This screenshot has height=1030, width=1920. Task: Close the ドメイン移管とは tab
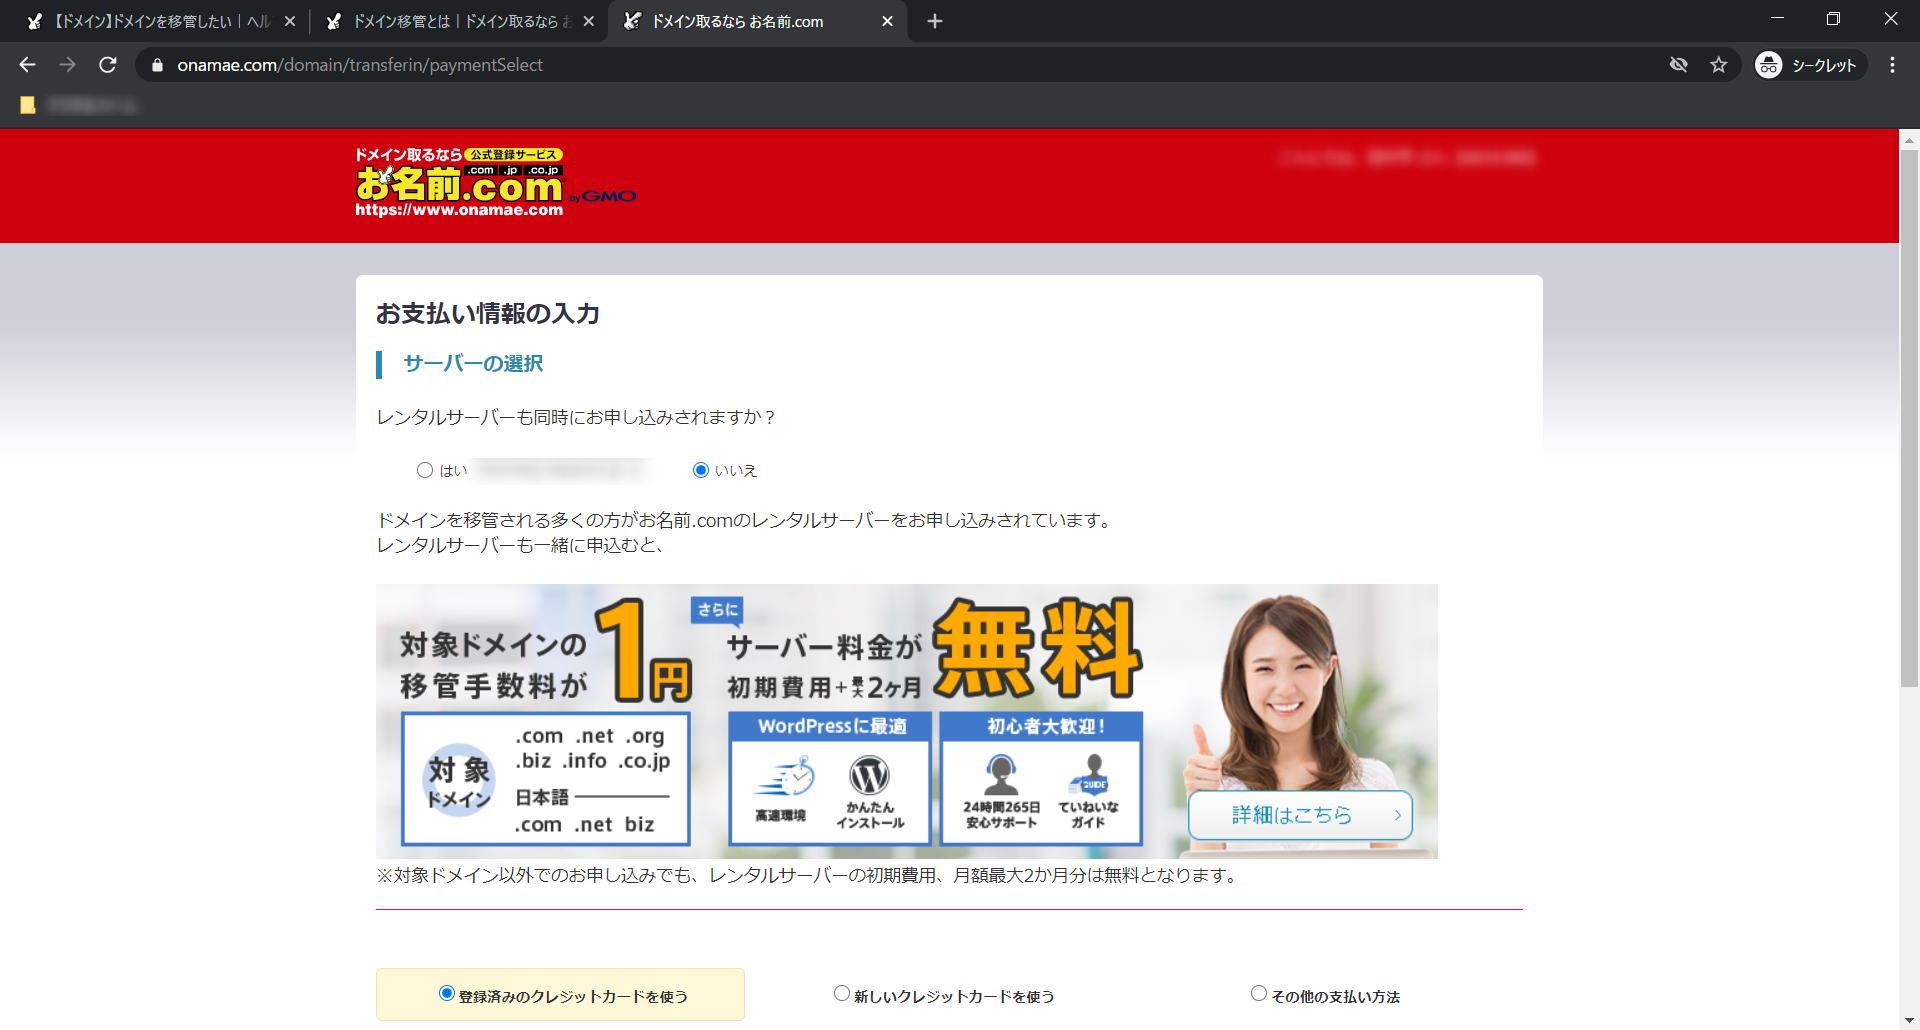point(588,21)
